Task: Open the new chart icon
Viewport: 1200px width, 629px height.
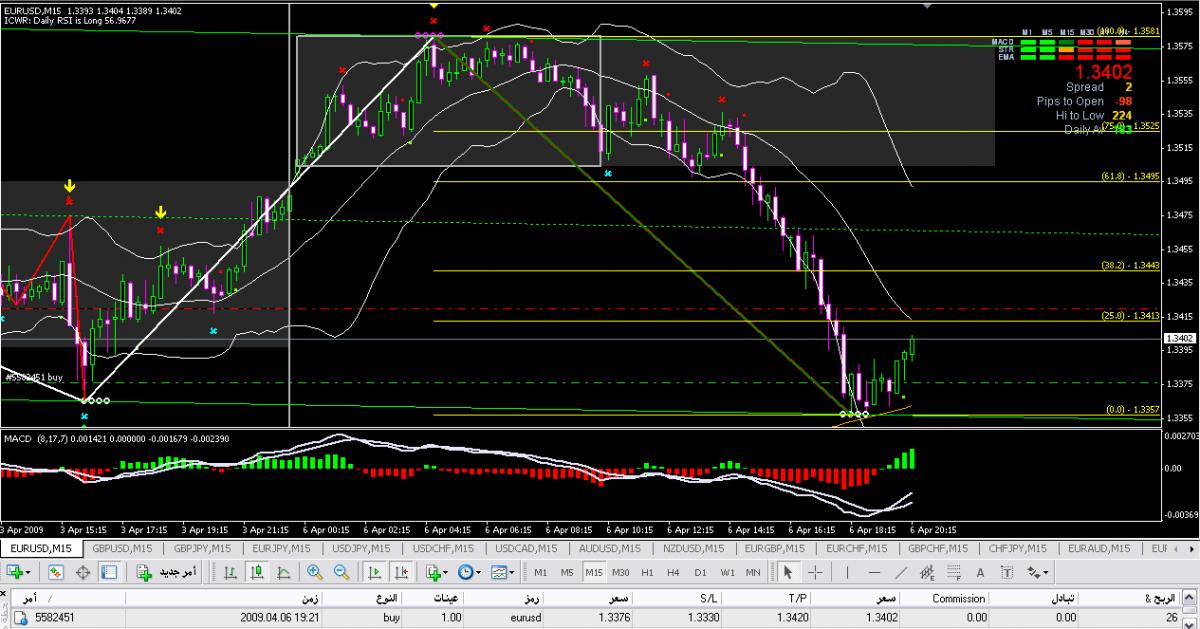Action: 16,572
